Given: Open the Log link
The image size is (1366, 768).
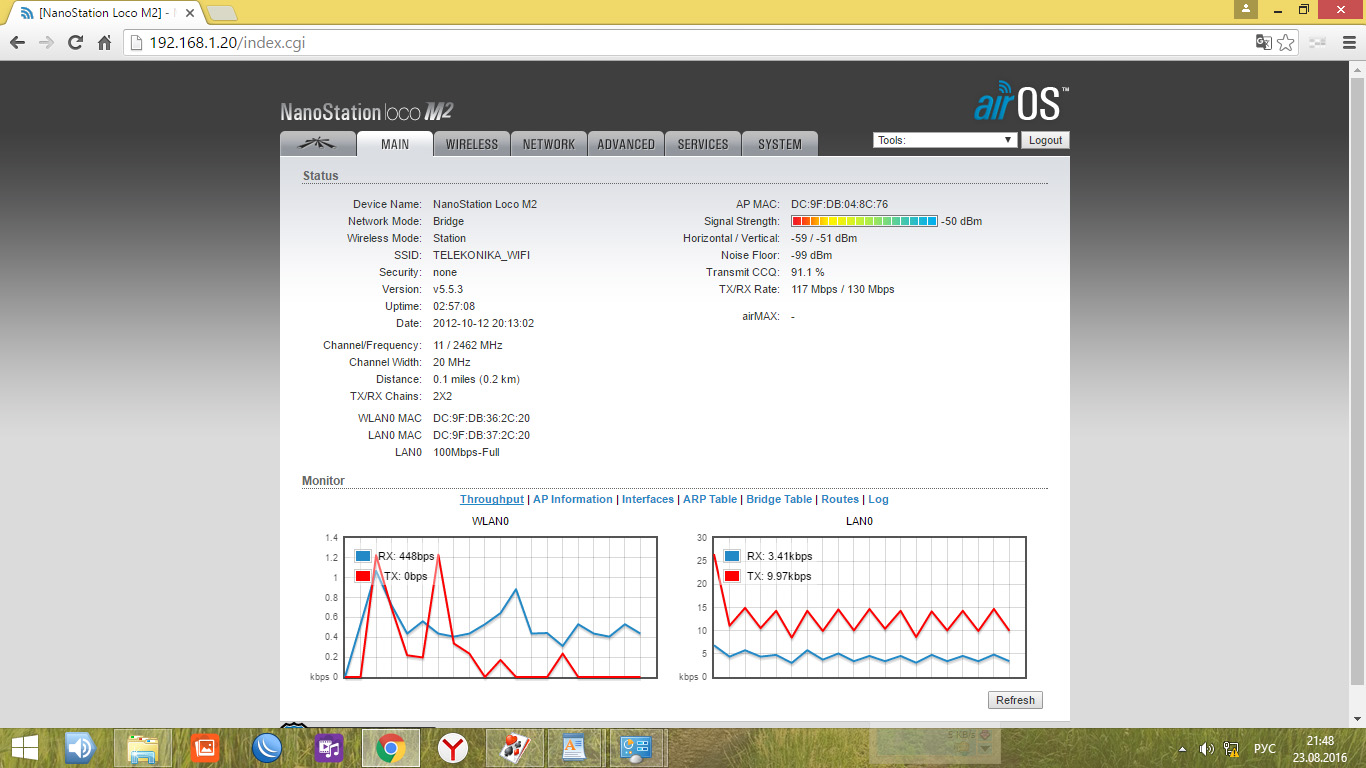Looking at the screenshot, I should pos(878,499).
